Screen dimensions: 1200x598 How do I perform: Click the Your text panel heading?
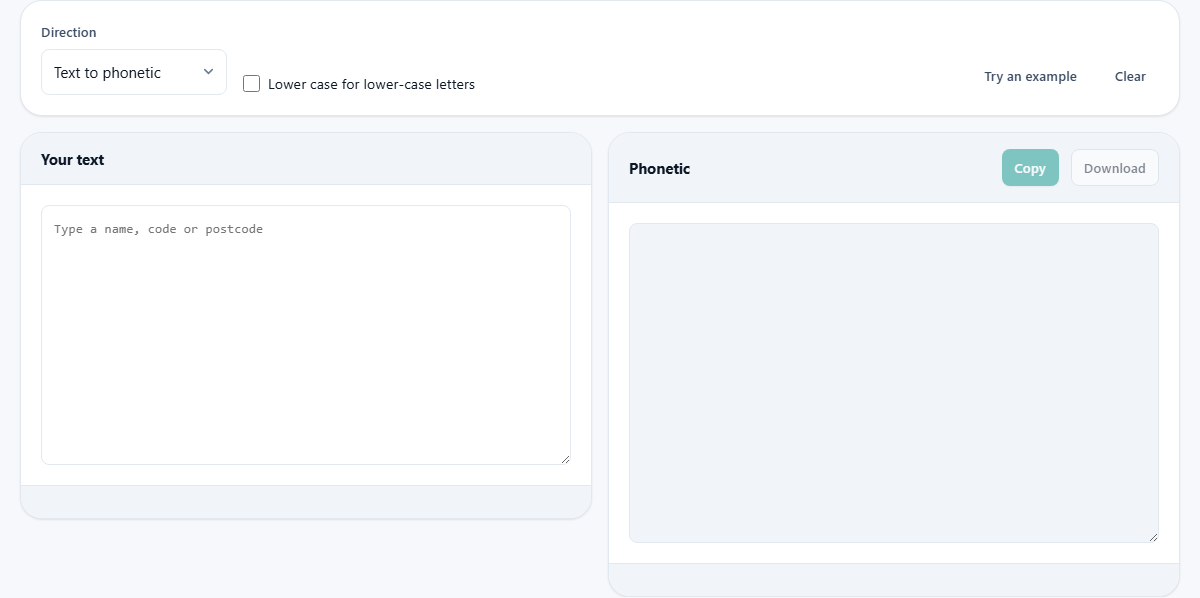click(72, 160)
